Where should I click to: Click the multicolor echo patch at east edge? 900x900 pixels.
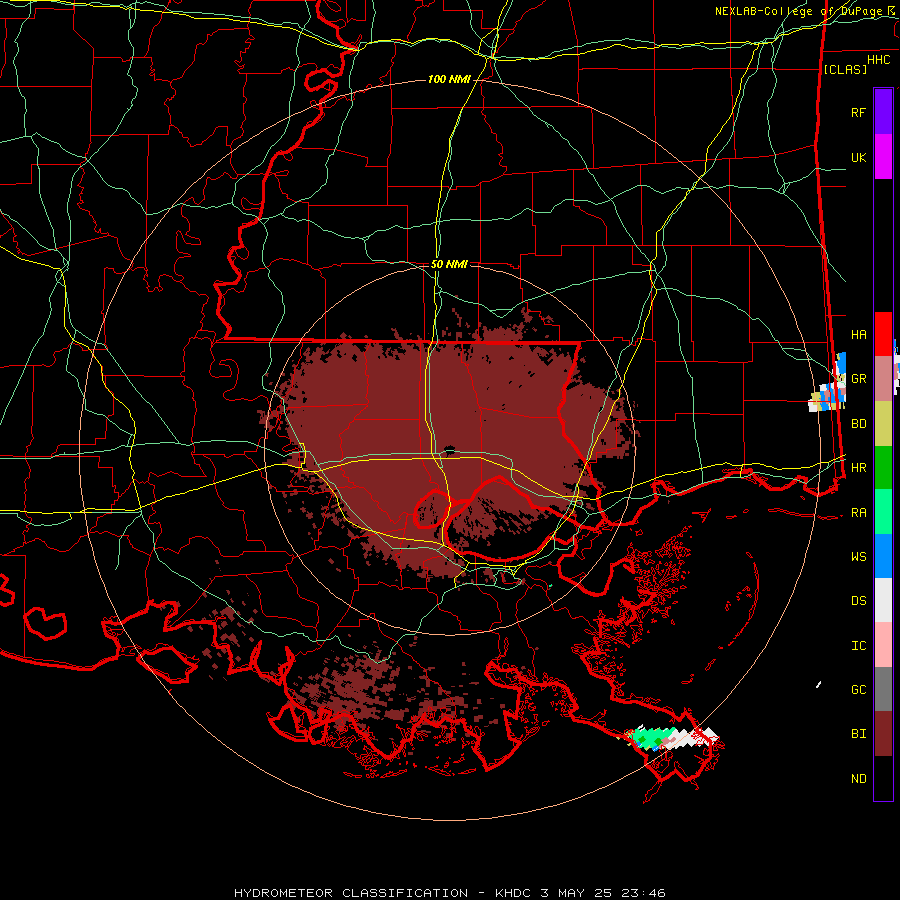tap(828, 383)
